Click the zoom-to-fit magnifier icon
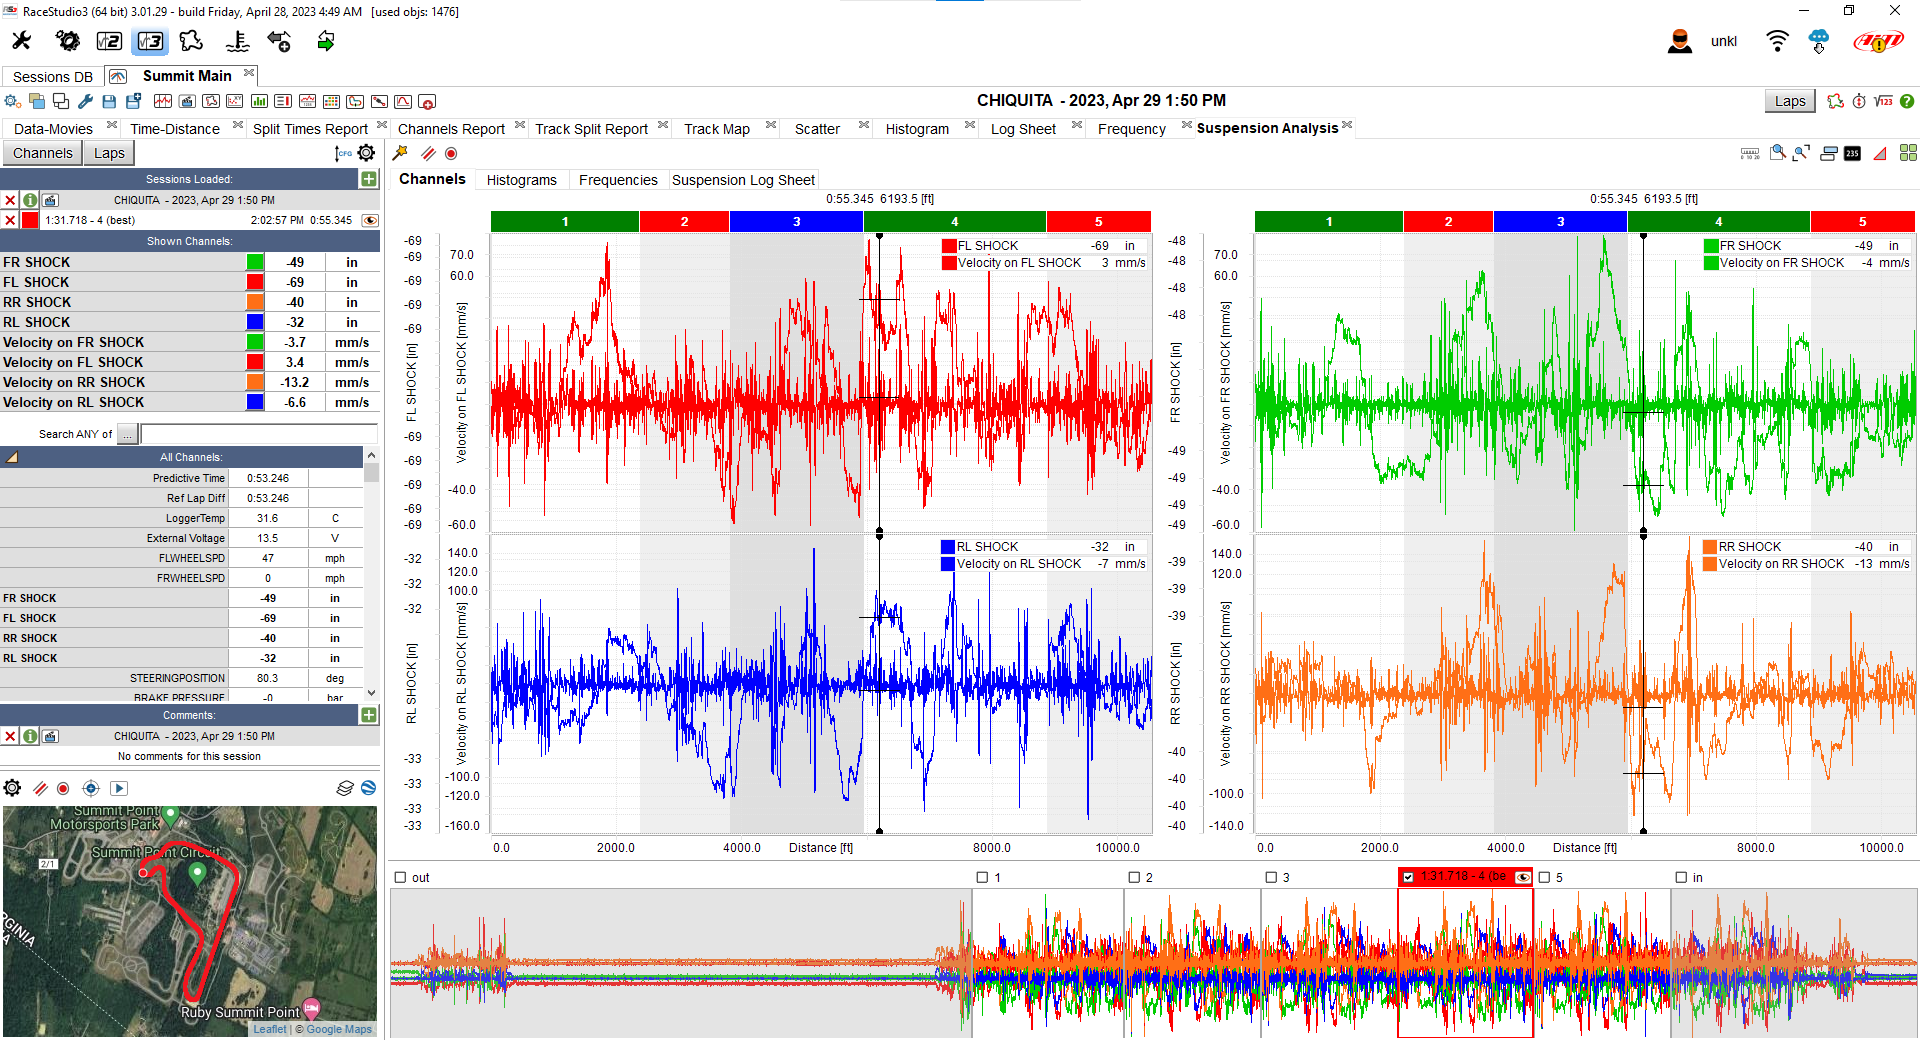Viewport: 1920px width, 1040px height. (1802, 153)
